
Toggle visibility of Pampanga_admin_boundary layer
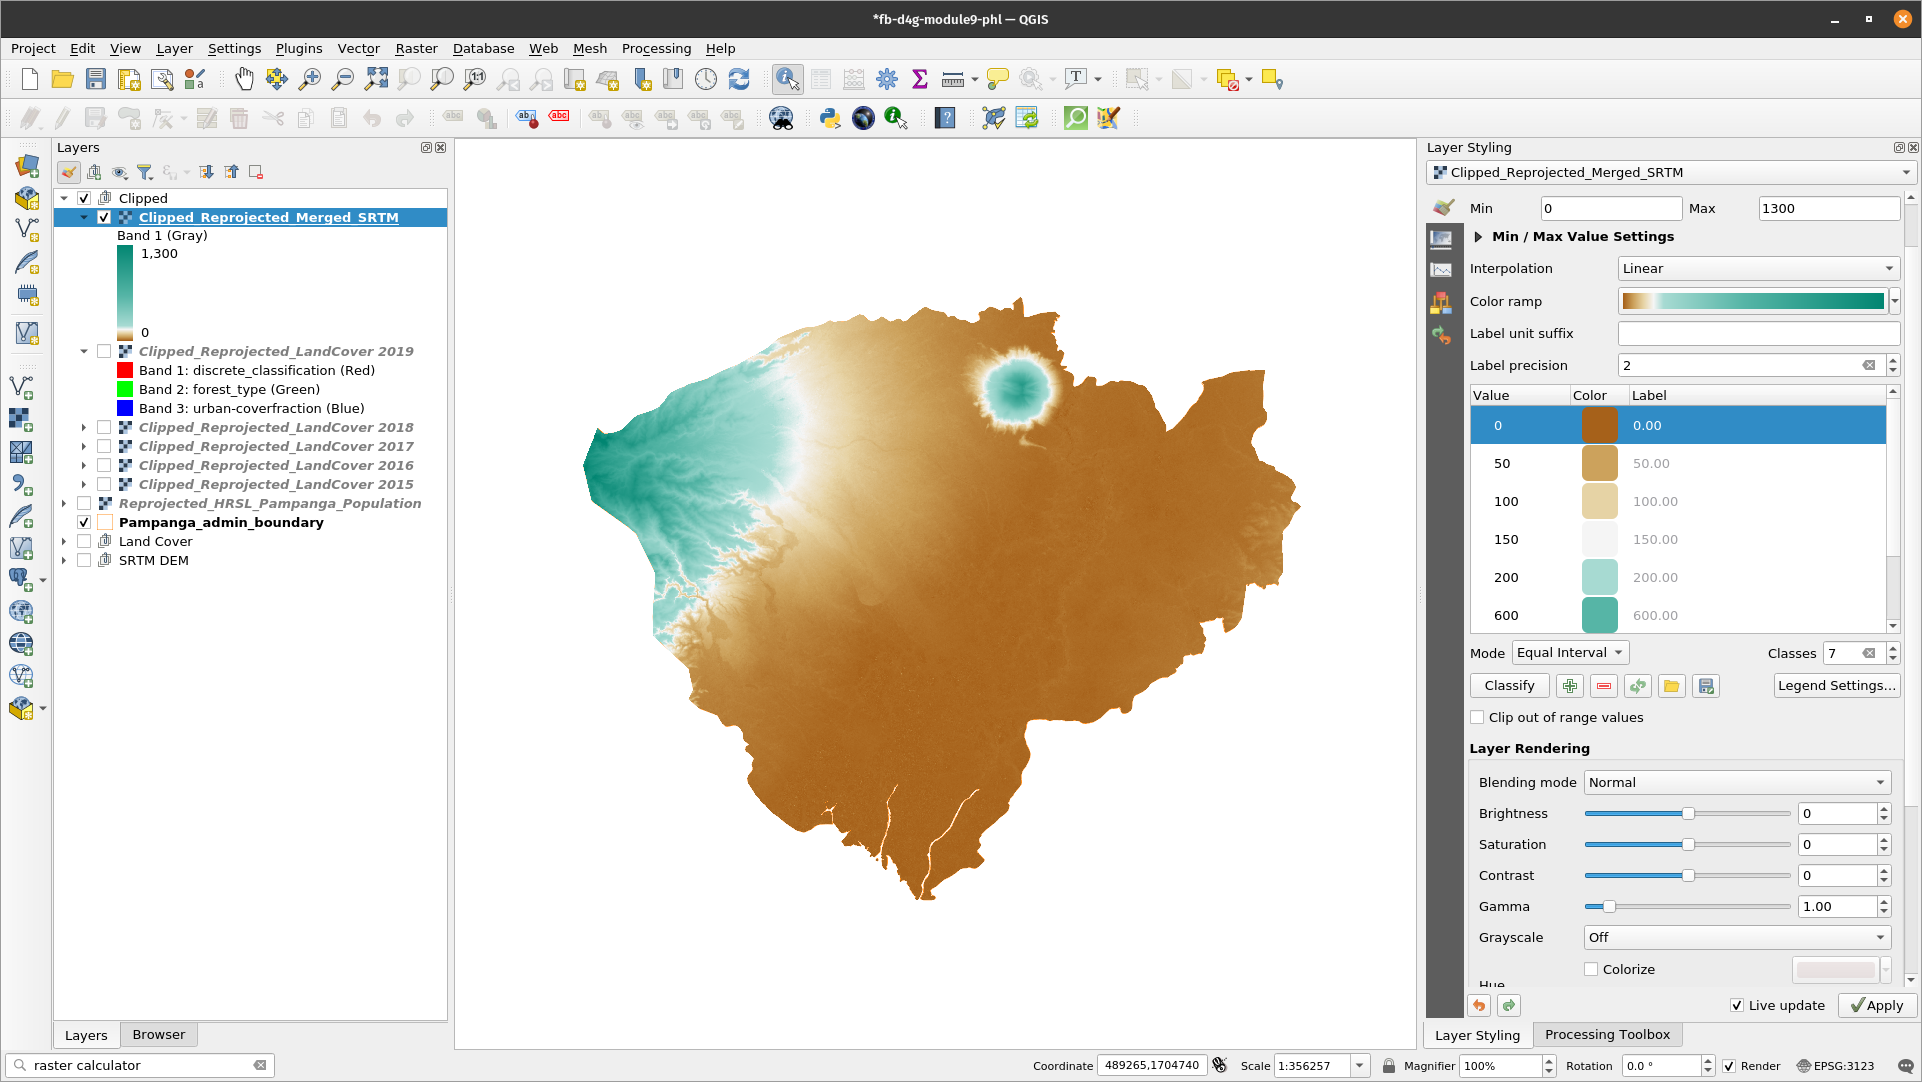coord(84,523)
